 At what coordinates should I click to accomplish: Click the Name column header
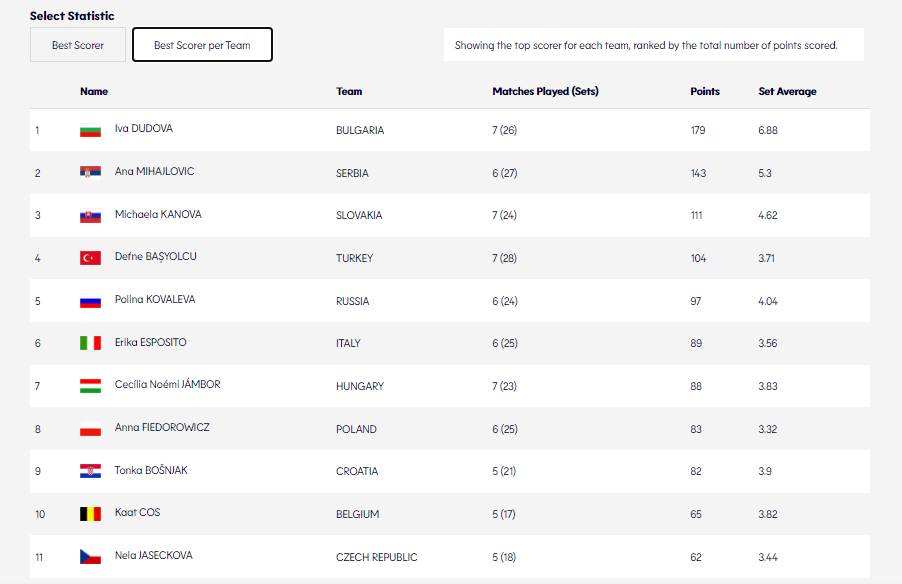(94, 91)
